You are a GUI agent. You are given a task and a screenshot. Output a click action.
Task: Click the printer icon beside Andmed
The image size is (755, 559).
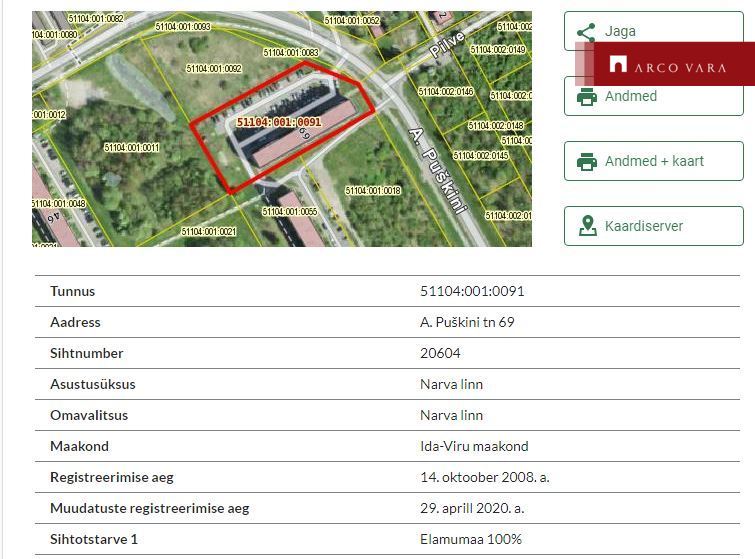586,96
